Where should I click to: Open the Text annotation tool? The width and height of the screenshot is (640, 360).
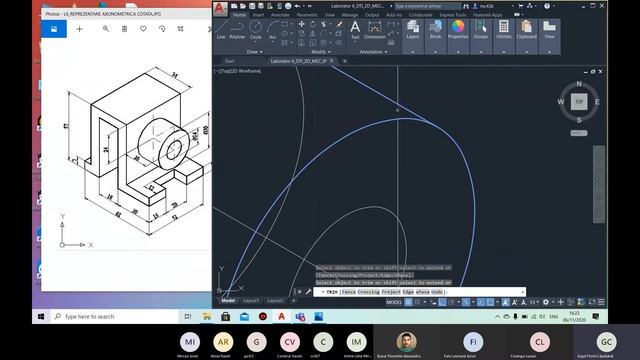coord(355,29)
